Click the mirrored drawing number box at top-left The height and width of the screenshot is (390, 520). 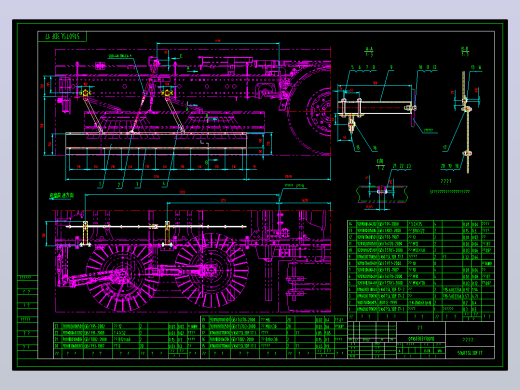pos(62,36)
